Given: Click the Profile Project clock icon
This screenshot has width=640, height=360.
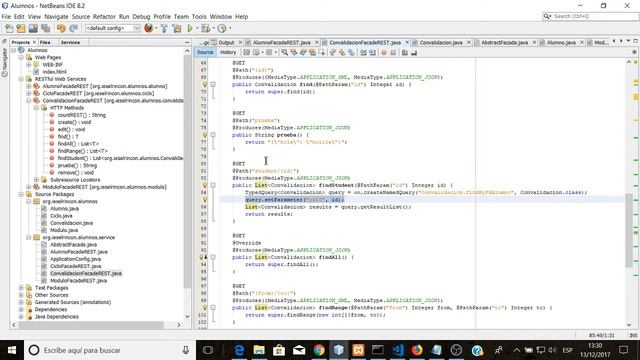Looking at the screenshot, I should click(x=222, y=28).
